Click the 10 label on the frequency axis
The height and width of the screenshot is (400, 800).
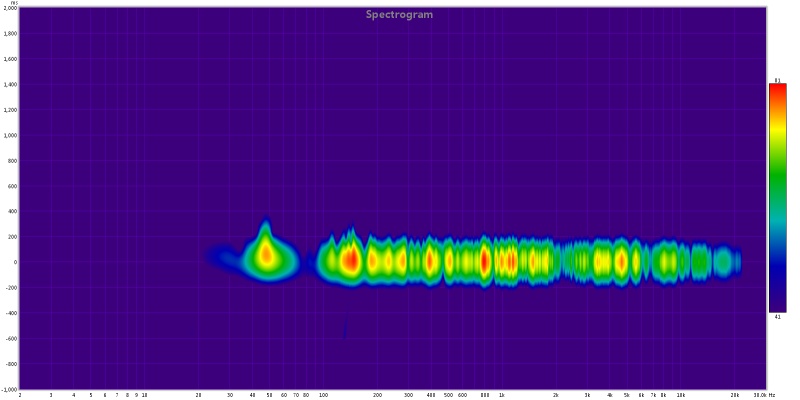(144, 395)
